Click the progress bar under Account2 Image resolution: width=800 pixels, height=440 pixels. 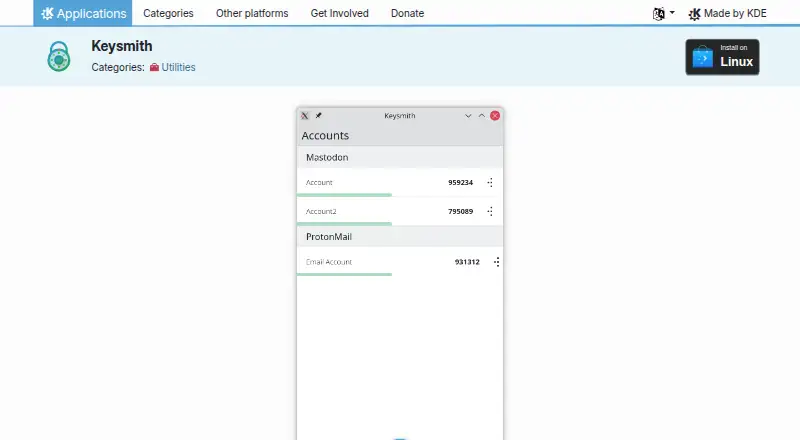pyautogui.click(x=344, y=224)
